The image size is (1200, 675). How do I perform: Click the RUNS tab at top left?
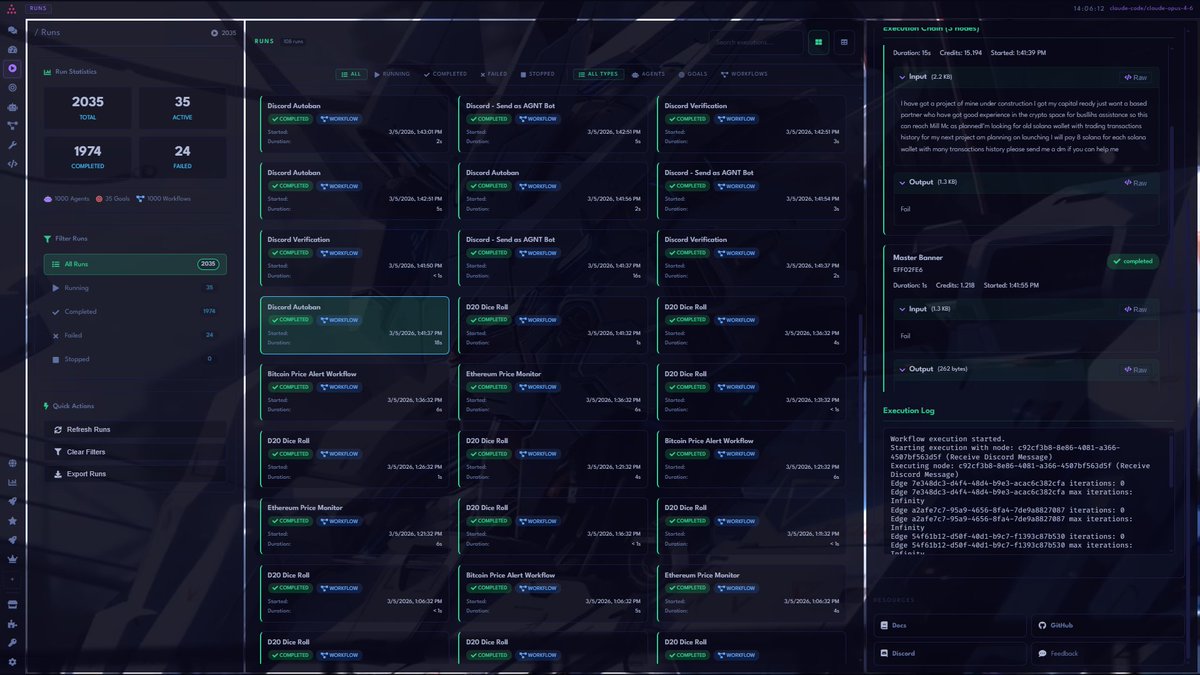tap(38, 8)
